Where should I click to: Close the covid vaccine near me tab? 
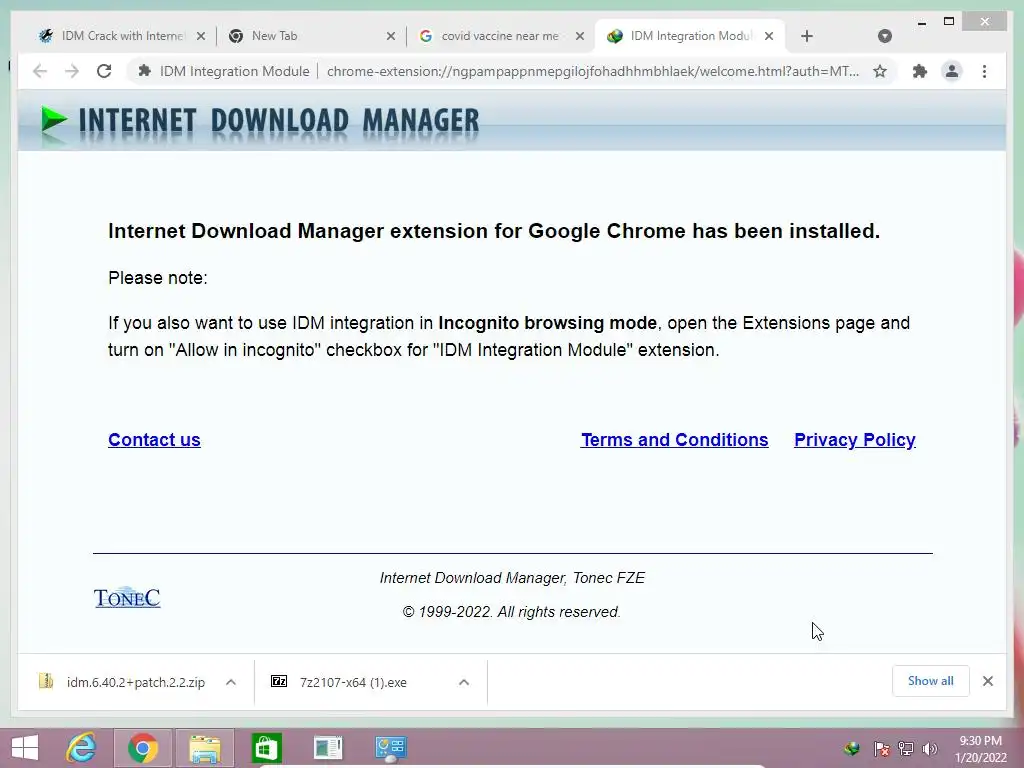pos(580,36)
